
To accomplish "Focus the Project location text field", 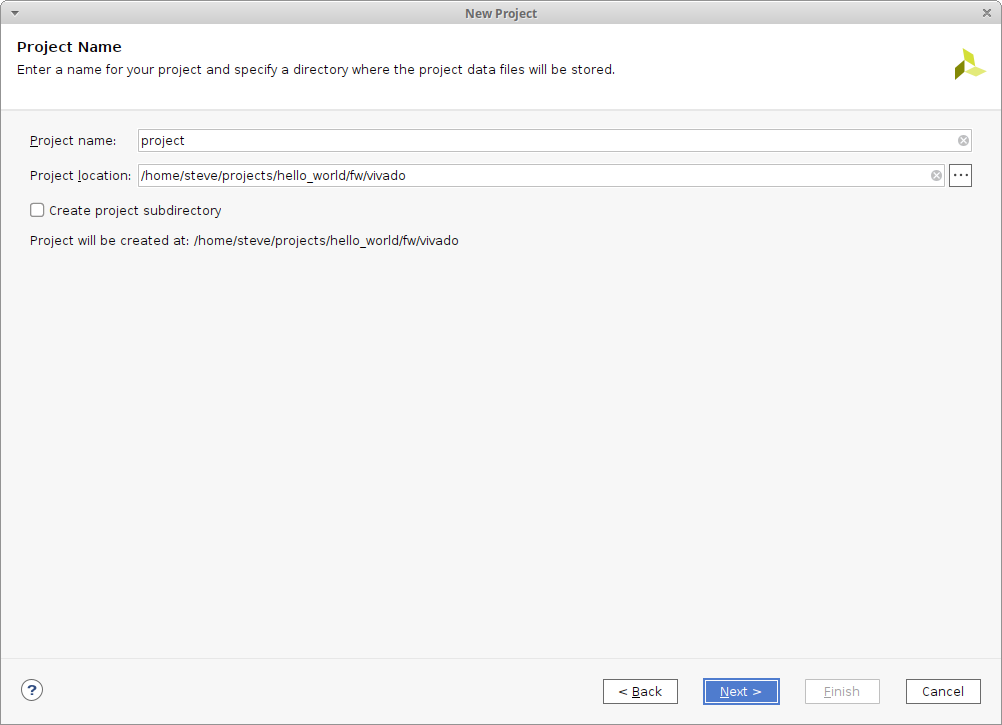I will (530, 176).
